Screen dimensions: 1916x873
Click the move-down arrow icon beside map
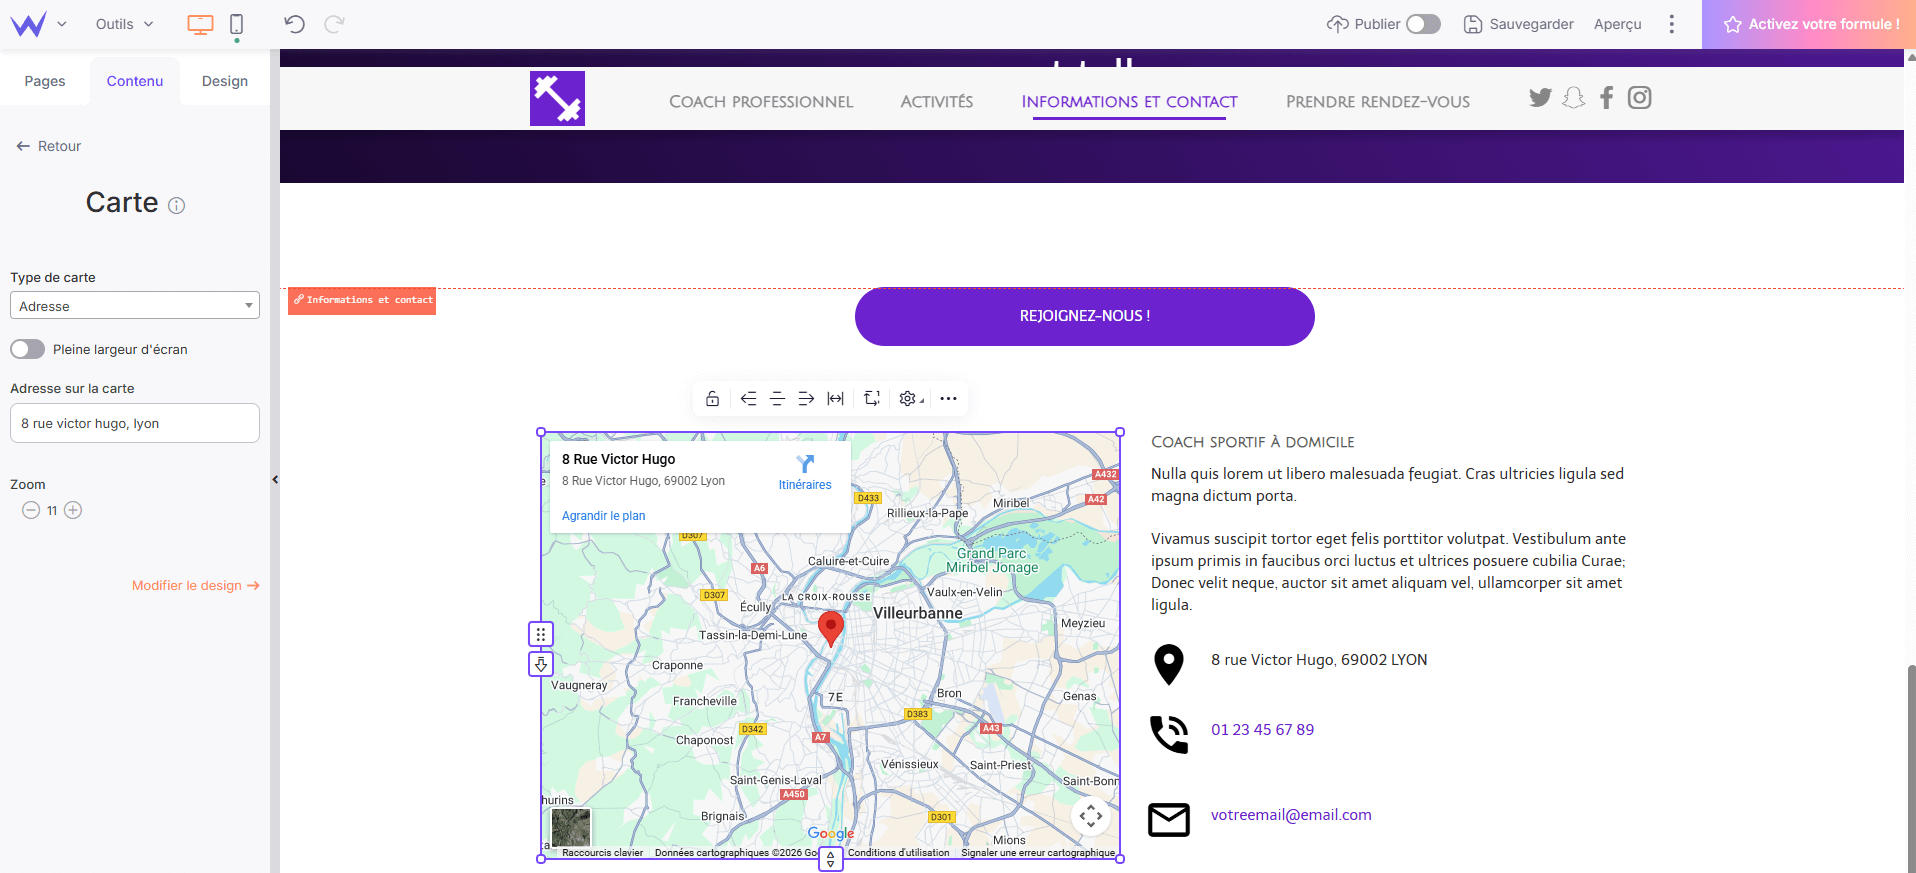[x=541, y=664]
